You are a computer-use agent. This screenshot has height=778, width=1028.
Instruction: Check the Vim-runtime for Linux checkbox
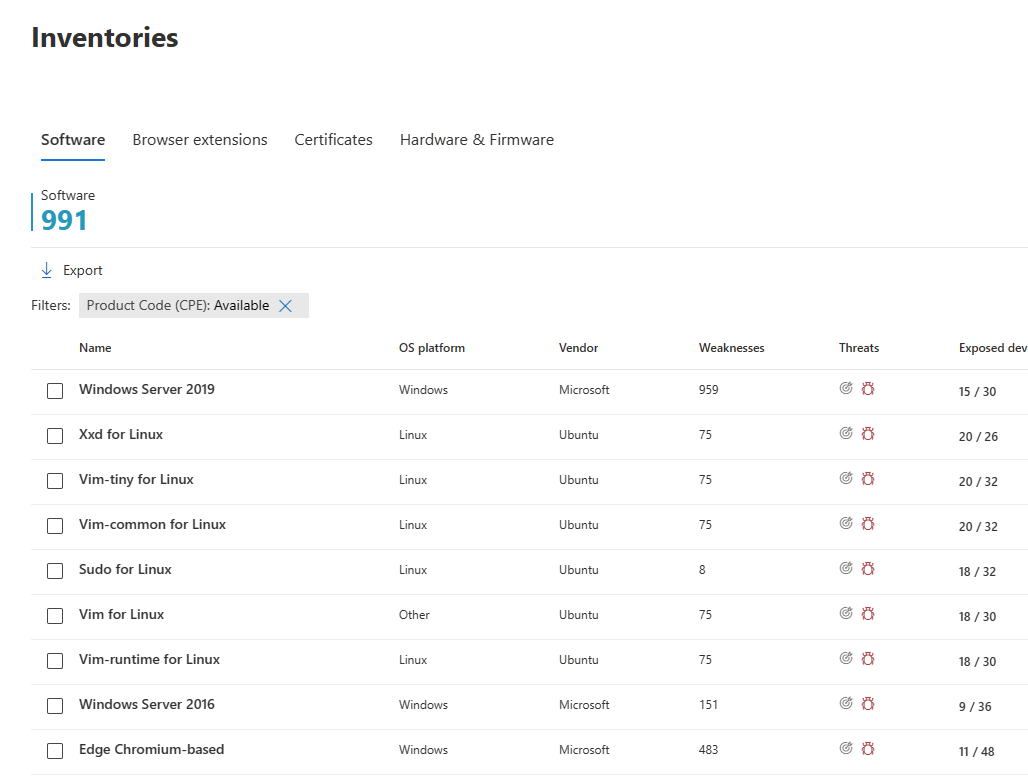[x=55, y=661]
